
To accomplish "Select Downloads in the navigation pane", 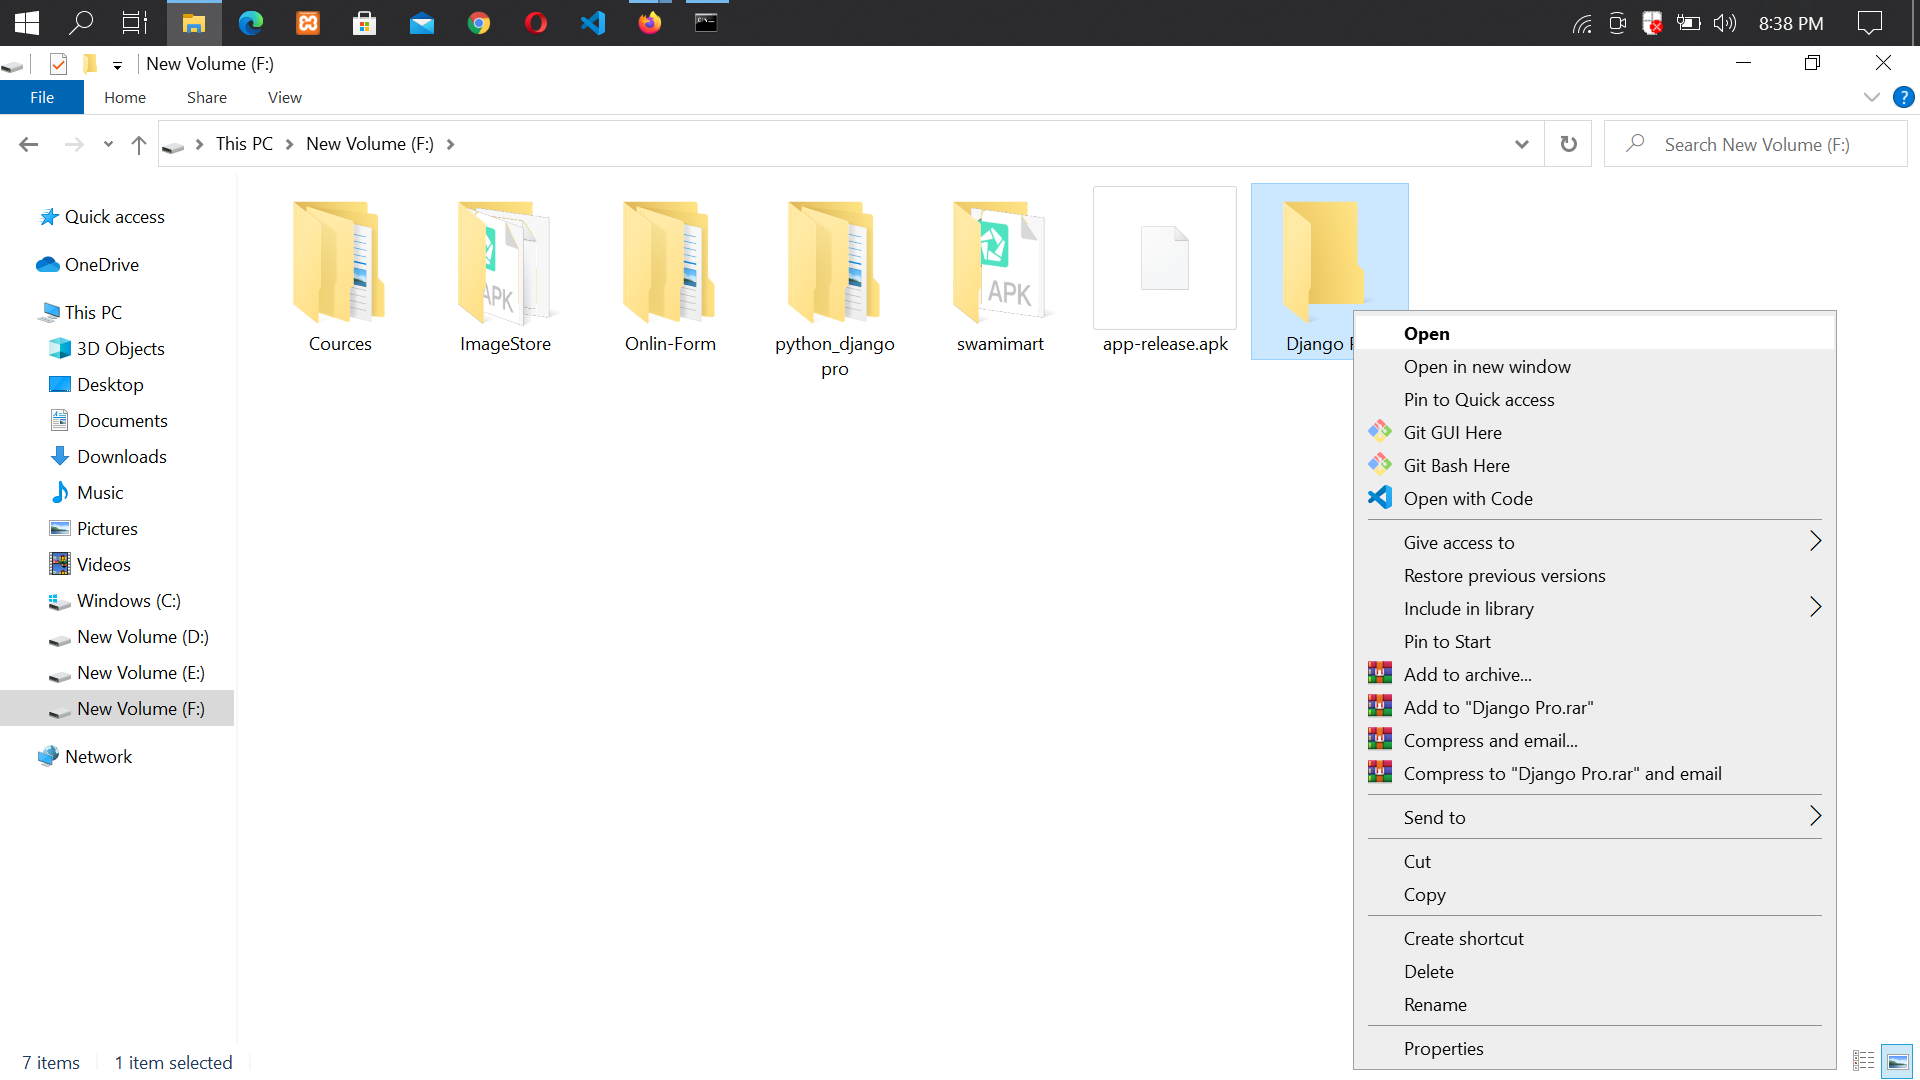I will (x=122, y=456).
